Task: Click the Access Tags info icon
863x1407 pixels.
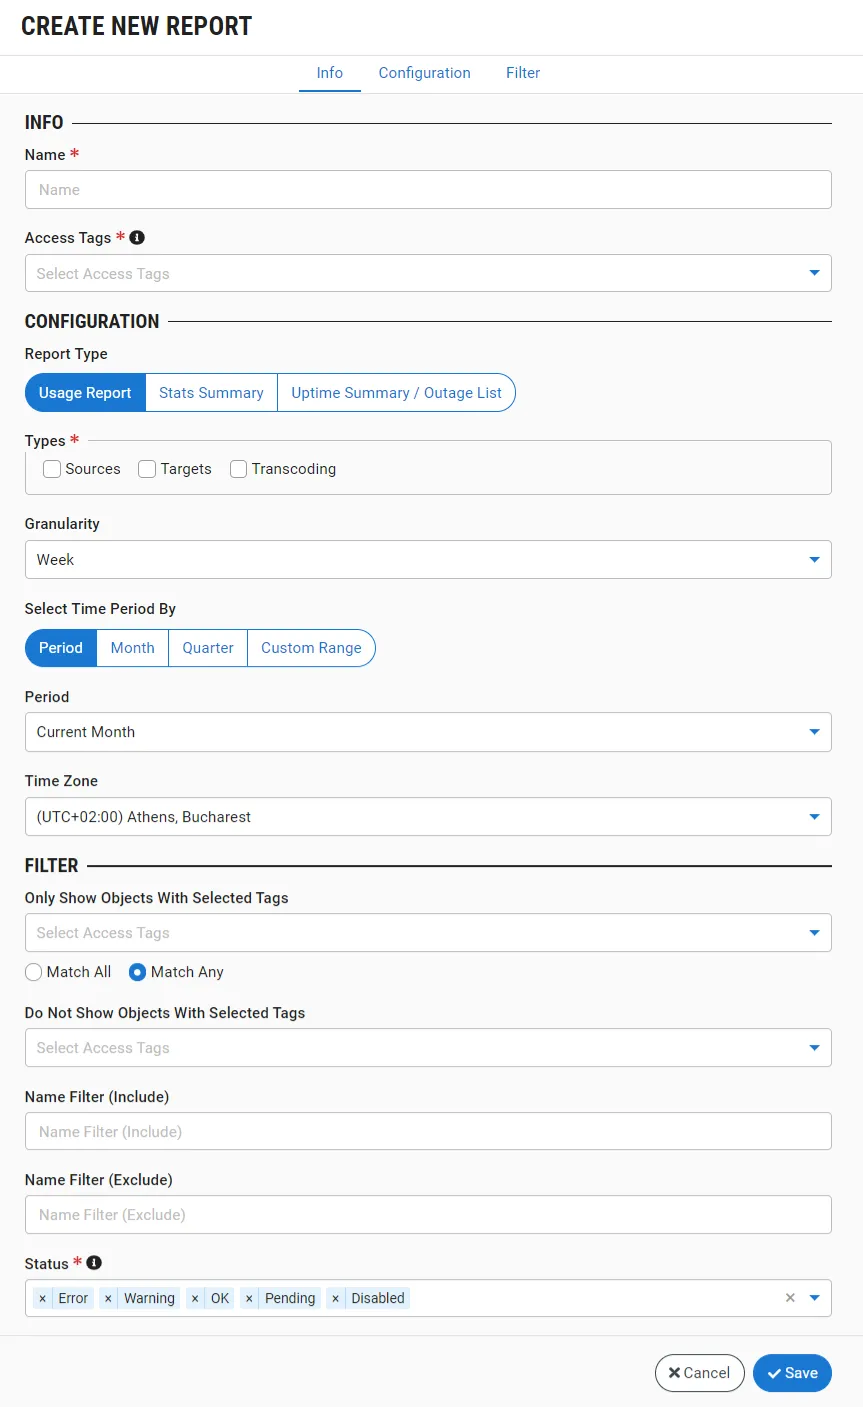Action: tap(138, 238)
